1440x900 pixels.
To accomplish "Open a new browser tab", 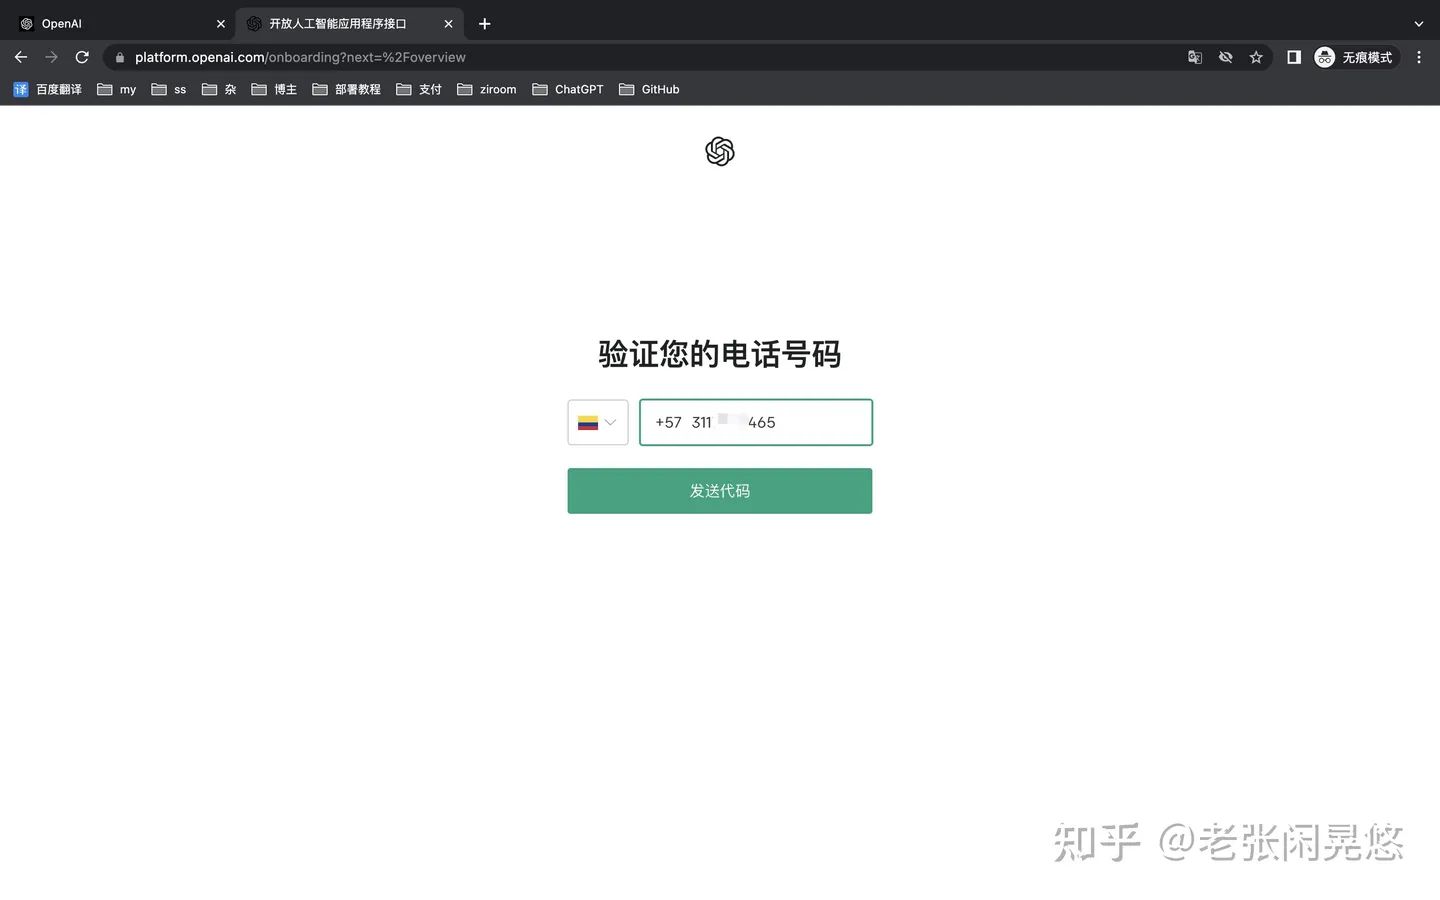I will (x=485, y=23).
